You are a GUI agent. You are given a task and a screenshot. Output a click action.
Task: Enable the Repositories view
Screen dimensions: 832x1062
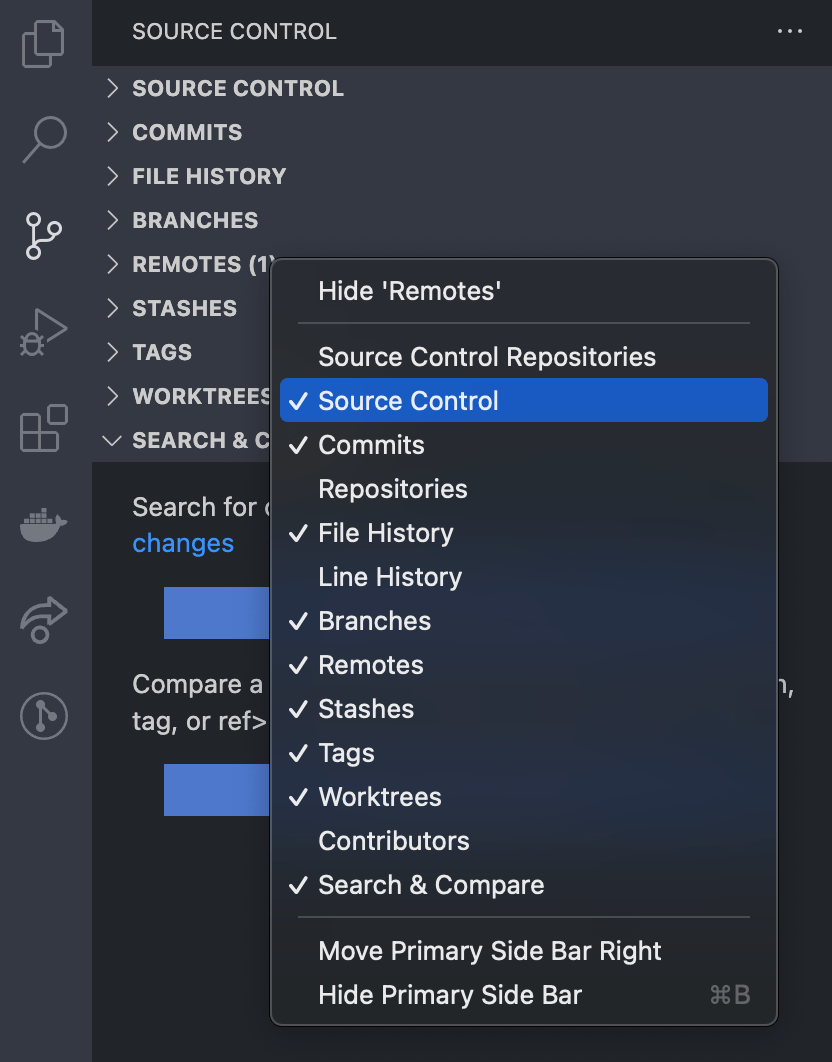(393, 489)
